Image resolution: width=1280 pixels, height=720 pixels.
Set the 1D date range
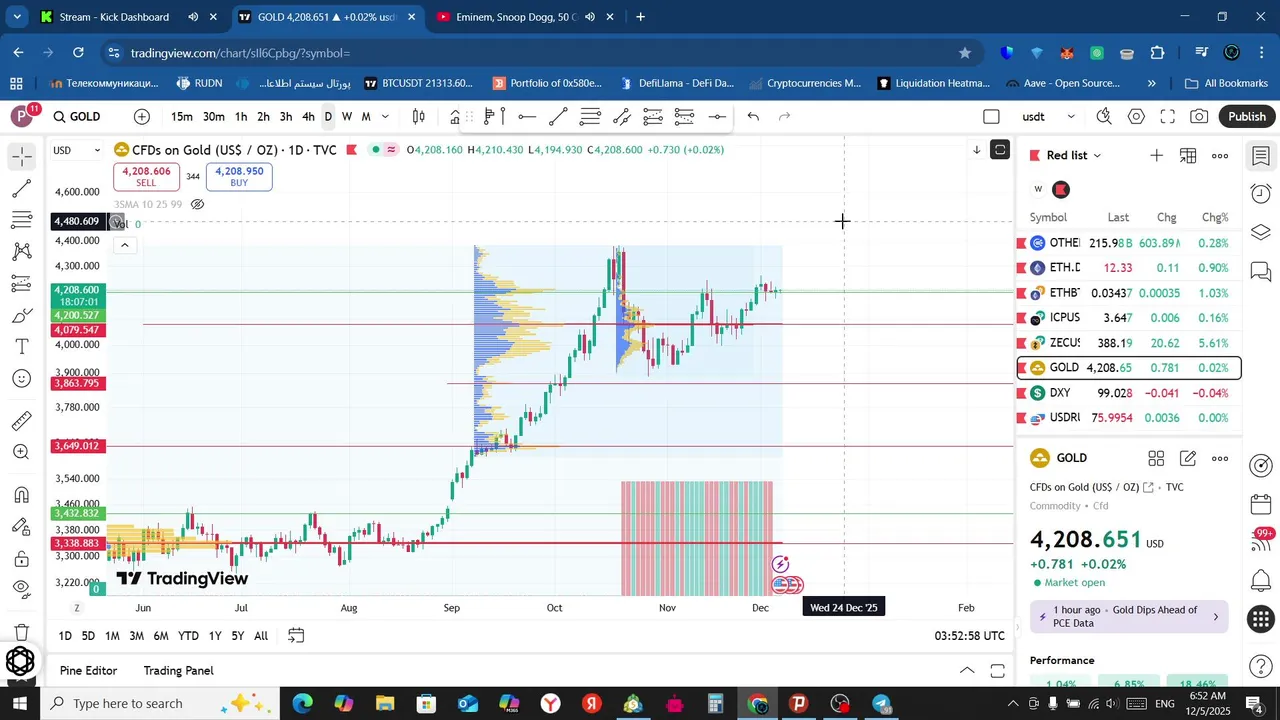pyautogui.click(x=65, y=636)
